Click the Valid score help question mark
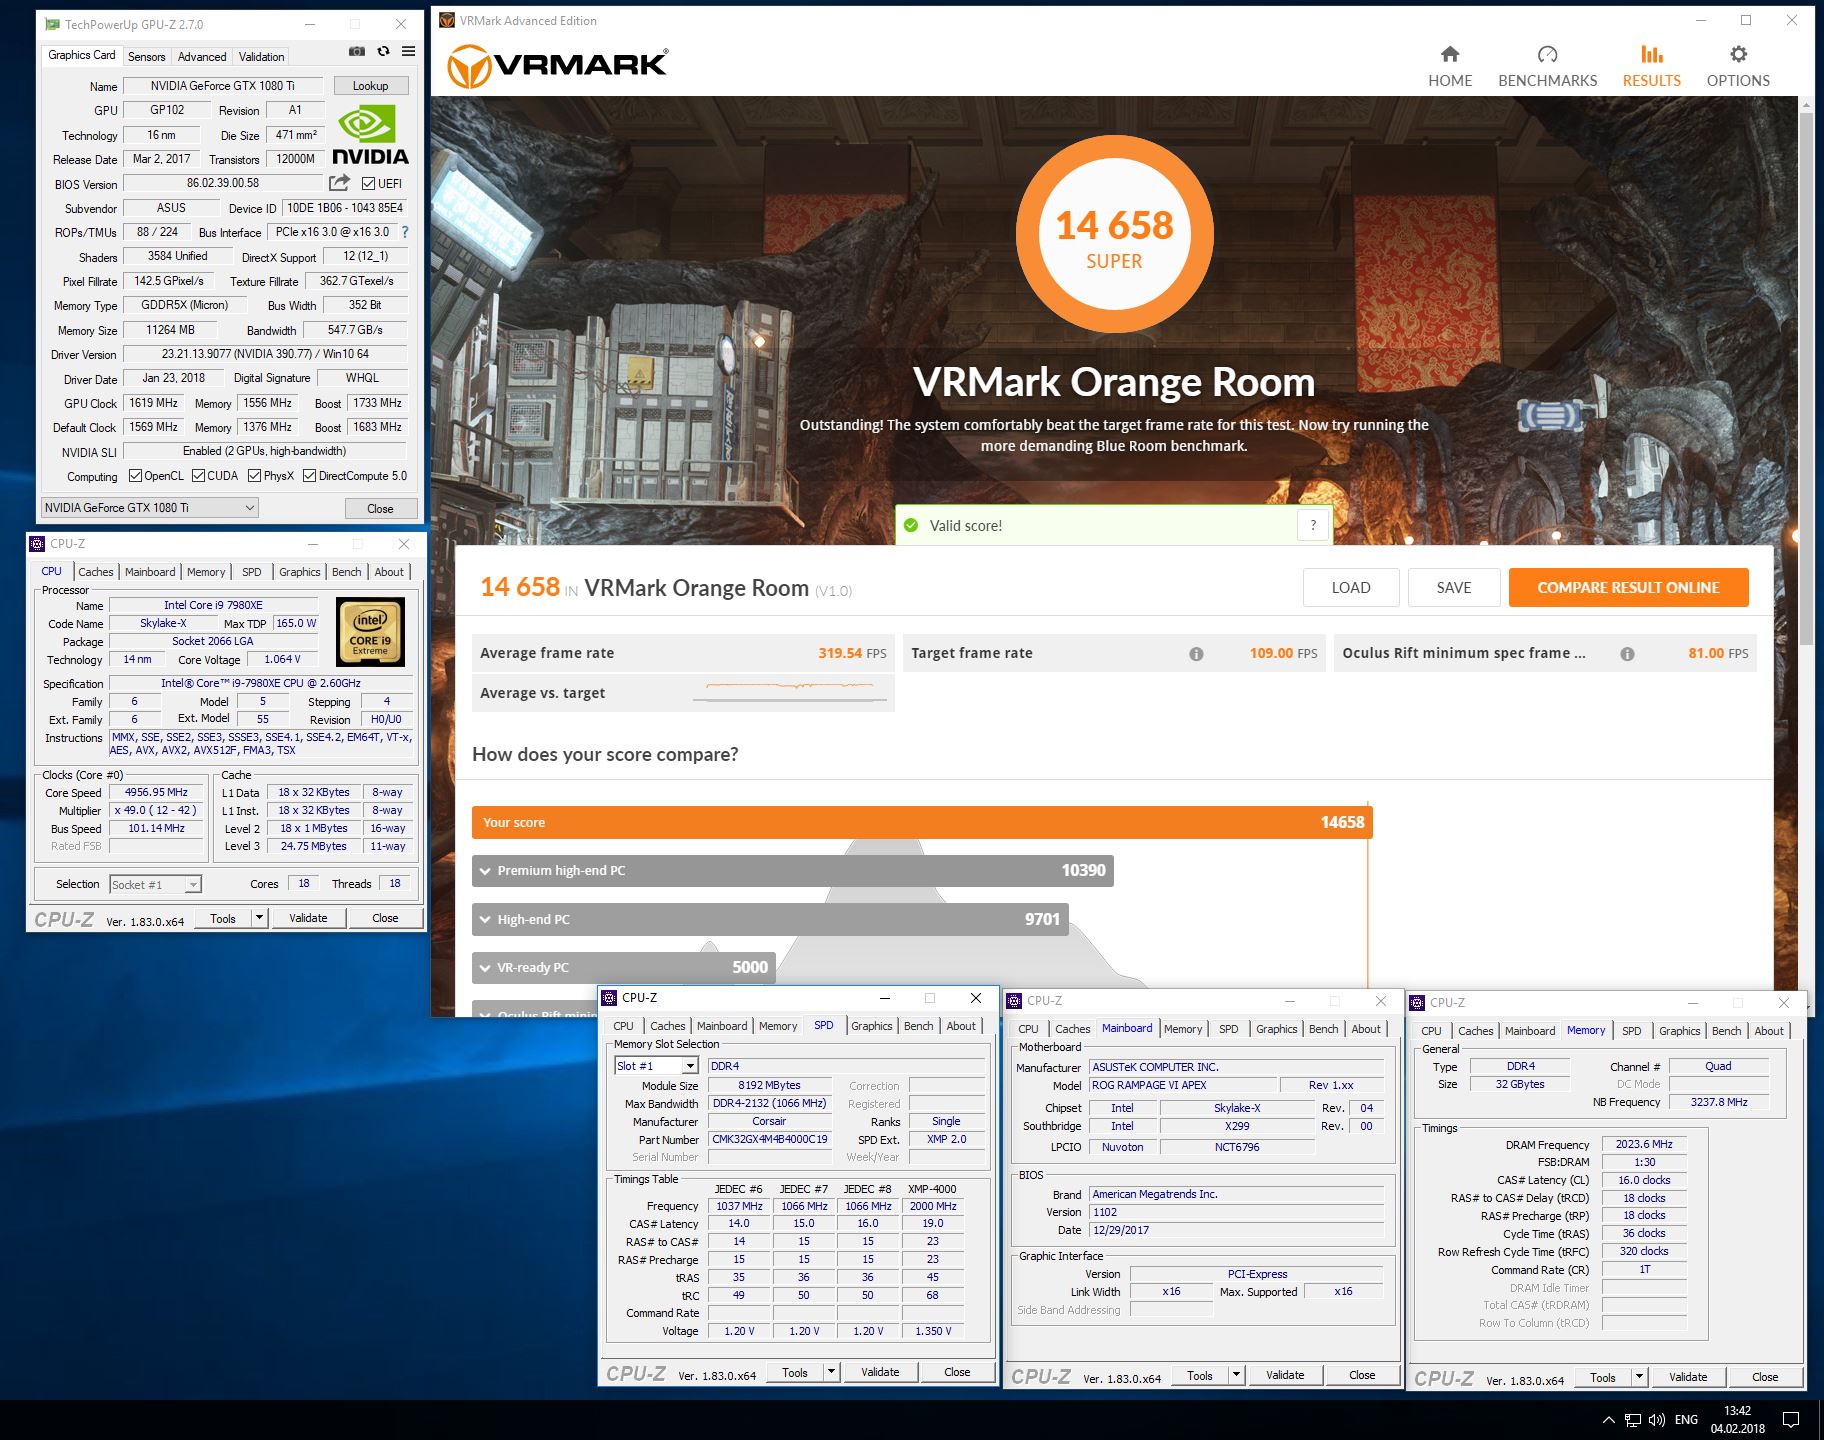 coord(1313,525)
